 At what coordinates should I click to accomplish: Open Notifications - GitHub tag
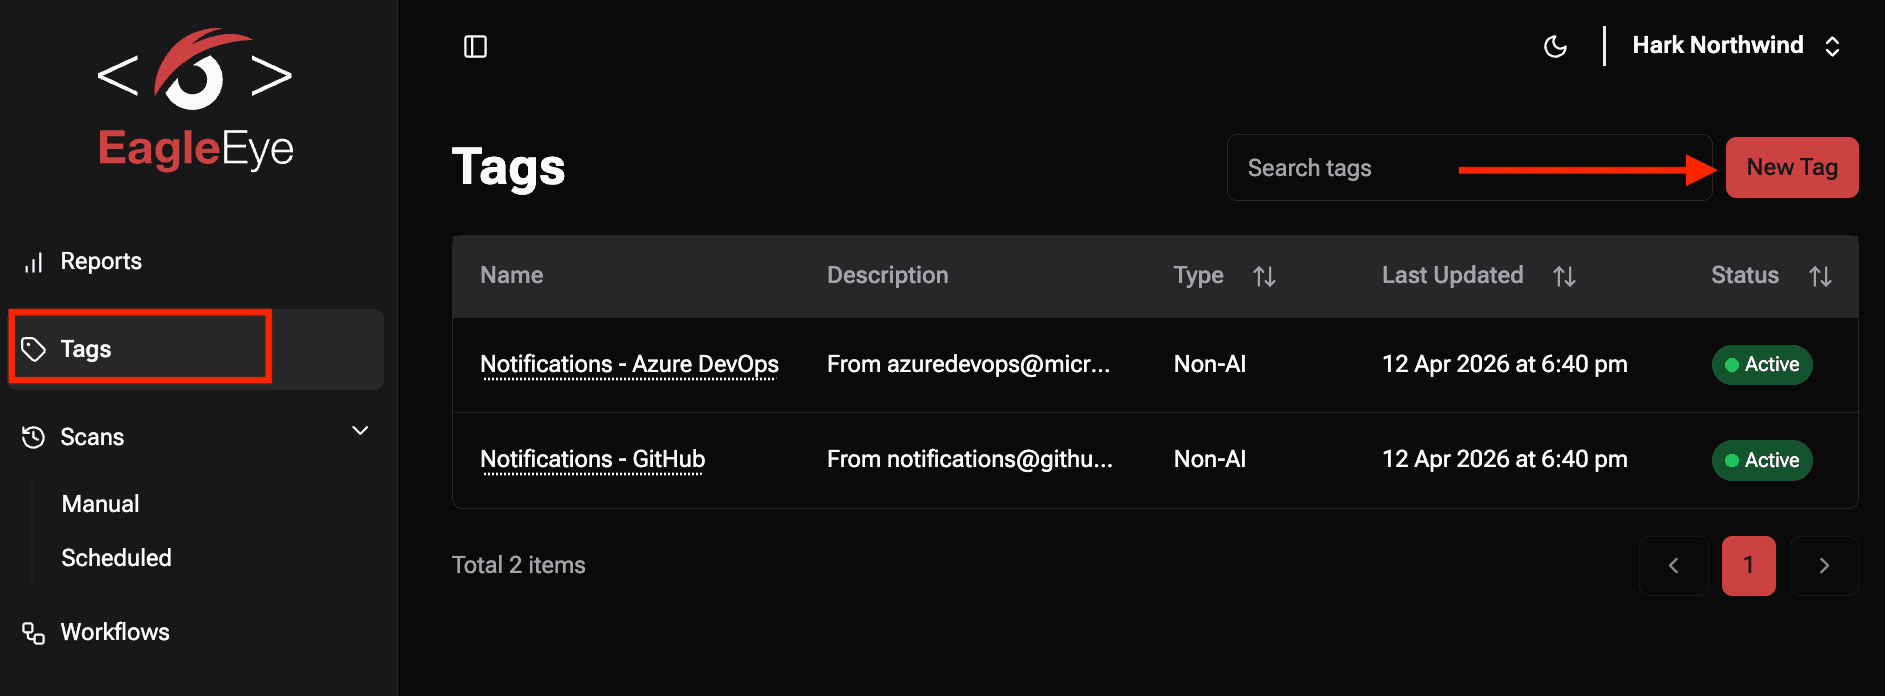click(592, 459)
